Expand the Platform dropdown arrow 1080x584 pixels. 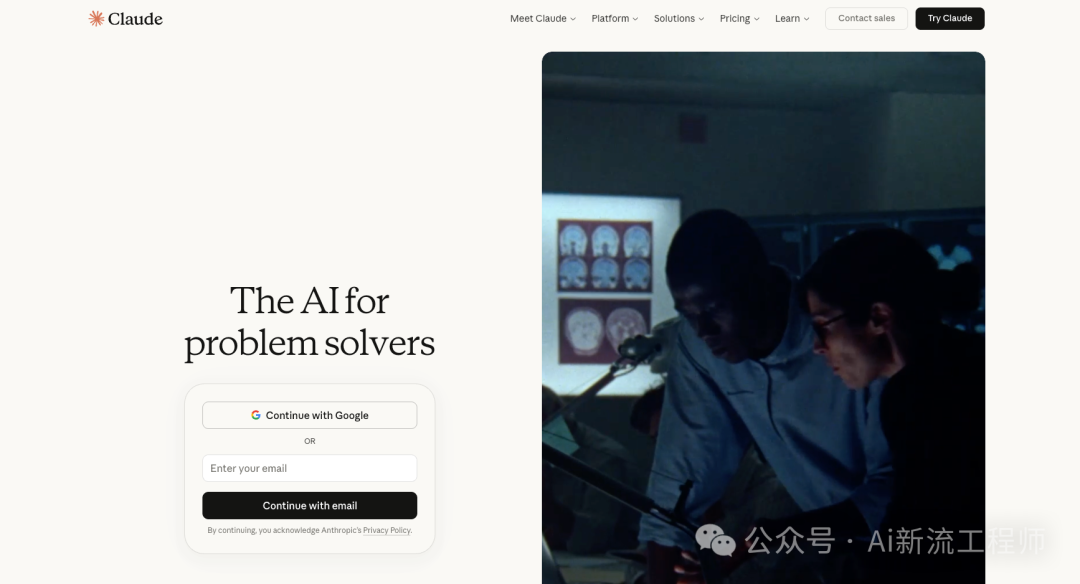pyautogui.click(x=635, y=19)
